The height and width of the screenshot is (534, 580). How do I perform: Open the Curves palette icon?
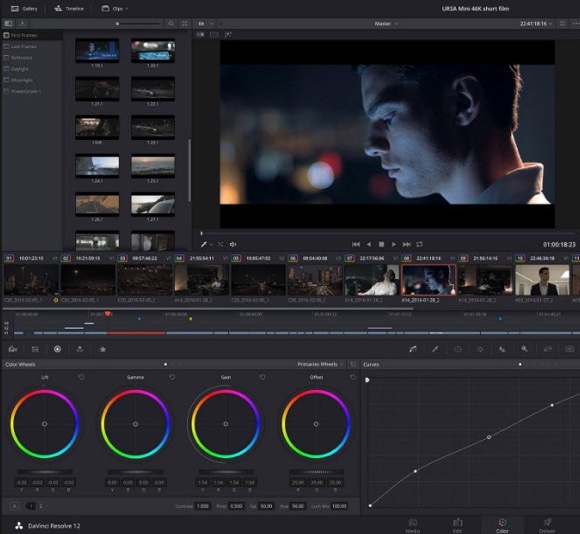click(413, 349)
